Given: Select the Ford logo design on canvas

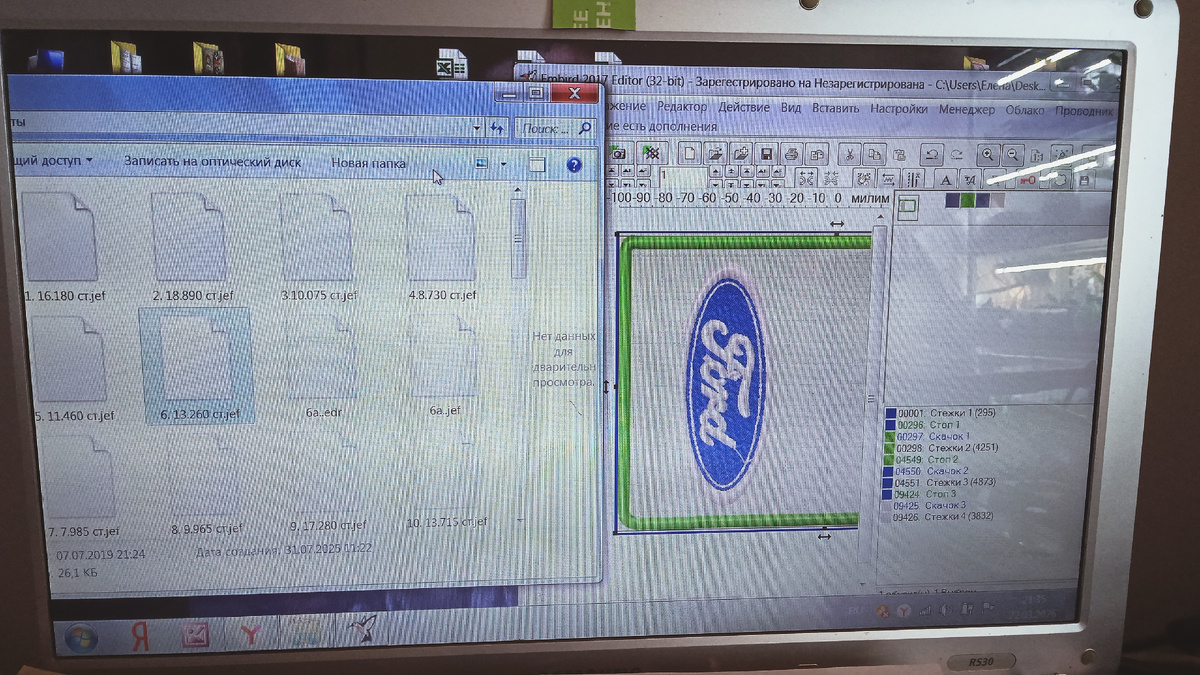Looking at the screenshot, I should (x=726, y=384).
